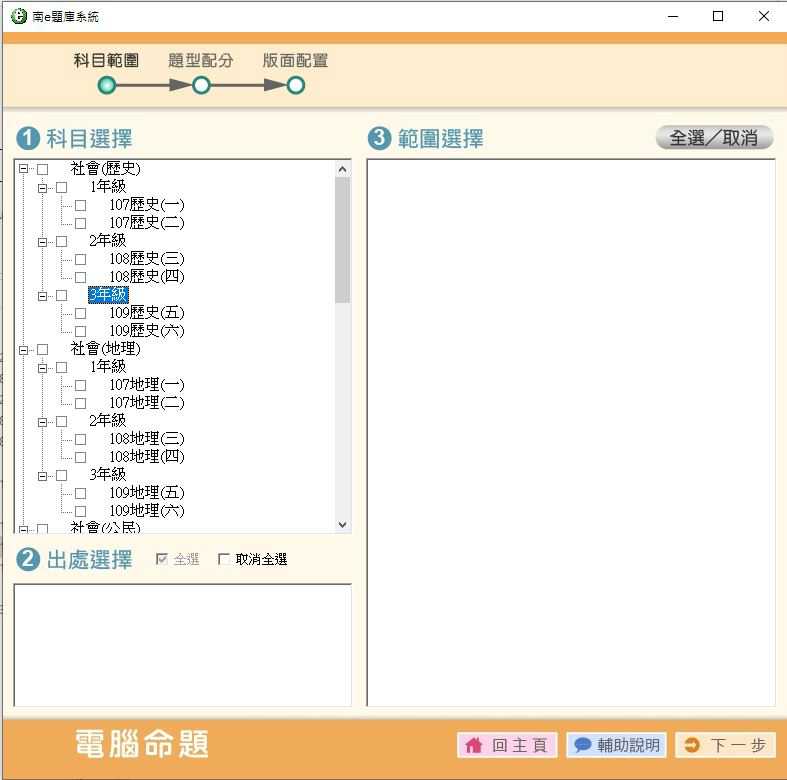Check the 社會(歷史) checkbox
The width and height of the screenshot is (787, 780).
click(x=43, y=169)
